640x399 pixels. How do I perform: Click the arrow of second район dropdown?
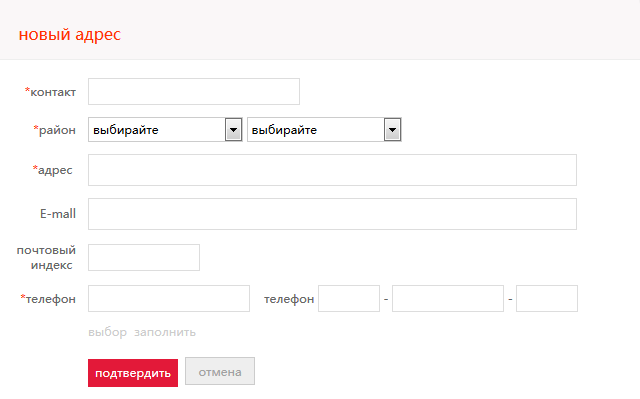point(392,130)
